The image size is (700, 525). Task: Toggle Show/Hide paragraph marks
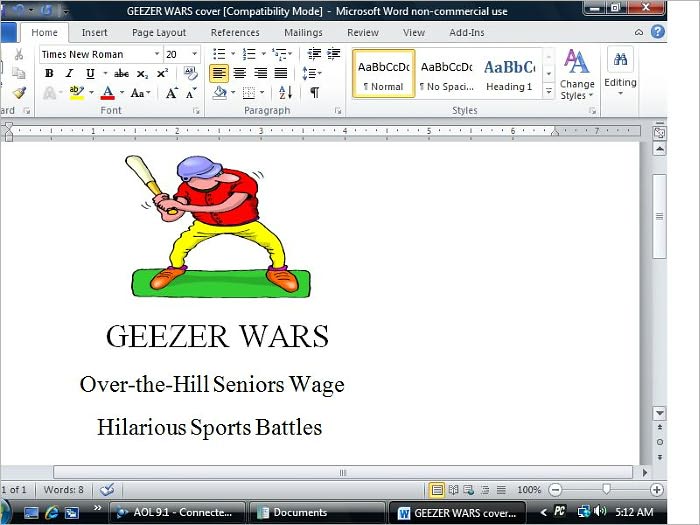[314, 93]
